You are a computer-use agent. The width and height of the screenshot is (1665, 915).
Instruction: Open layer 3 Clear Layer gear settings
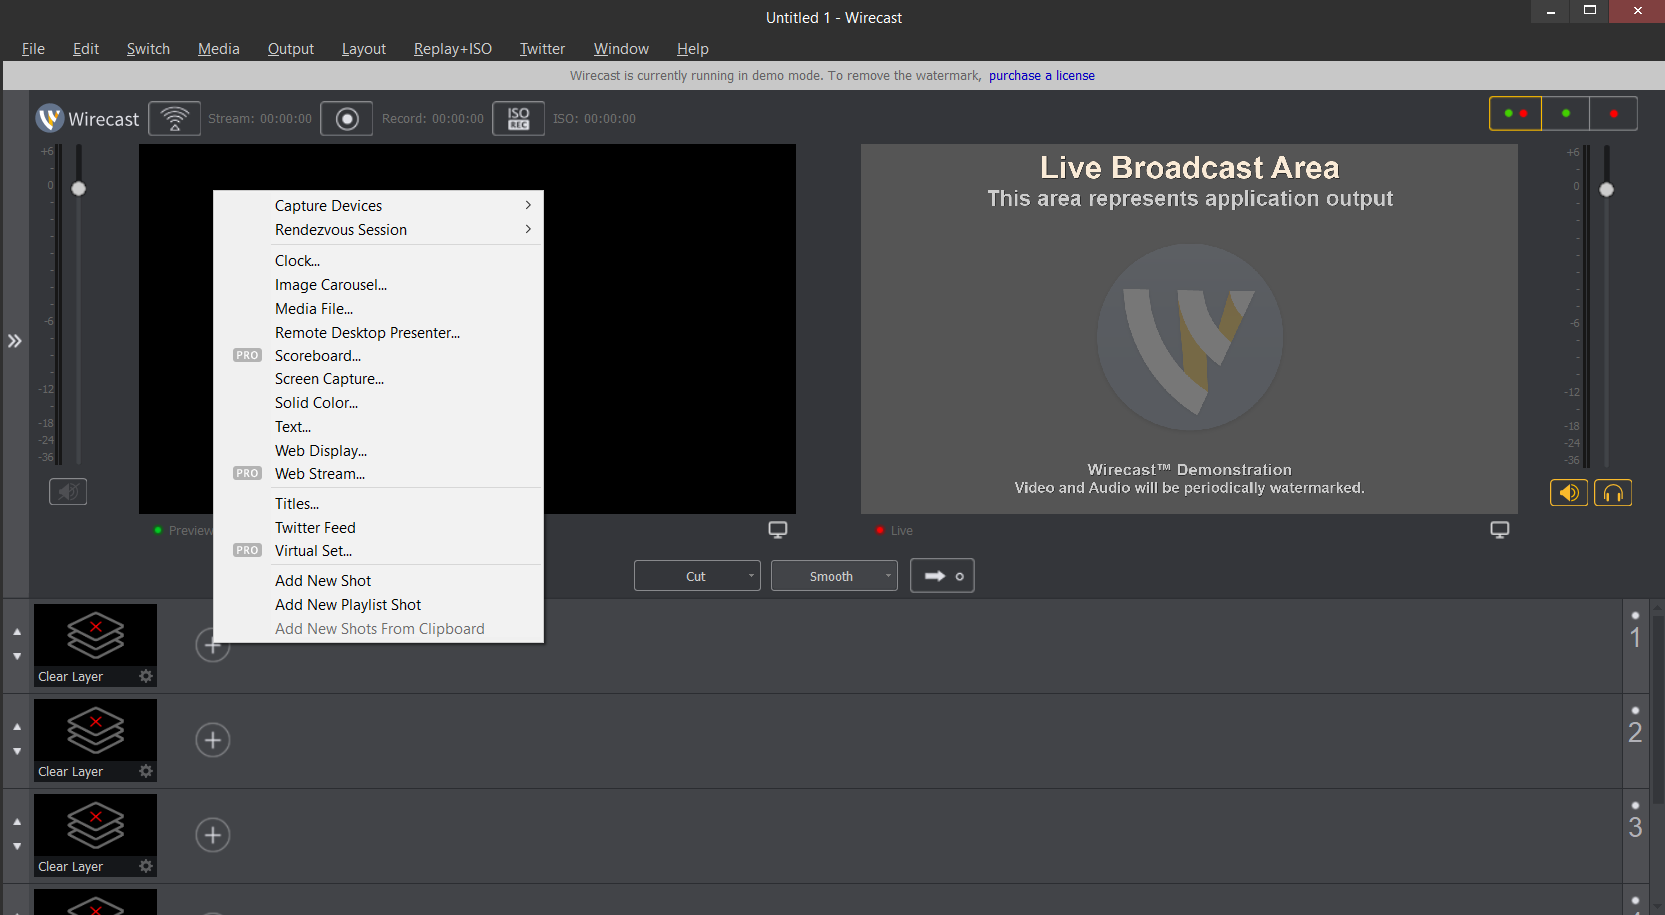(146, 866)
